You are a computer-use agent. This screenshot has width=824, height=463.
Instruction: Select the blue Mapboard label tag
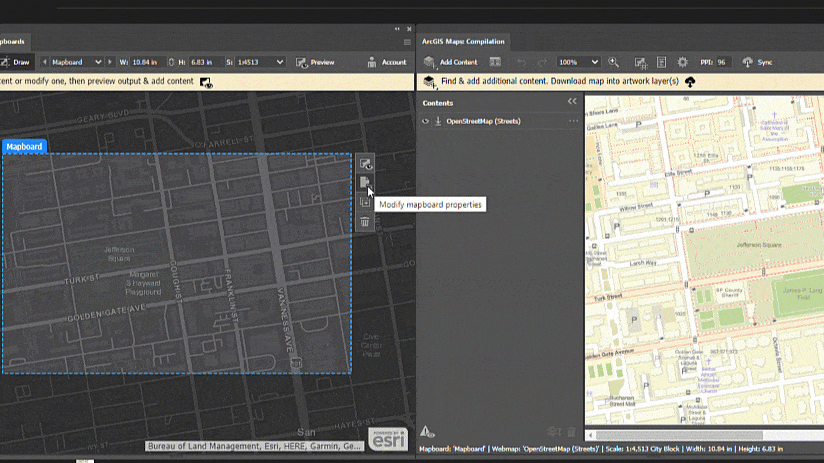24,147
